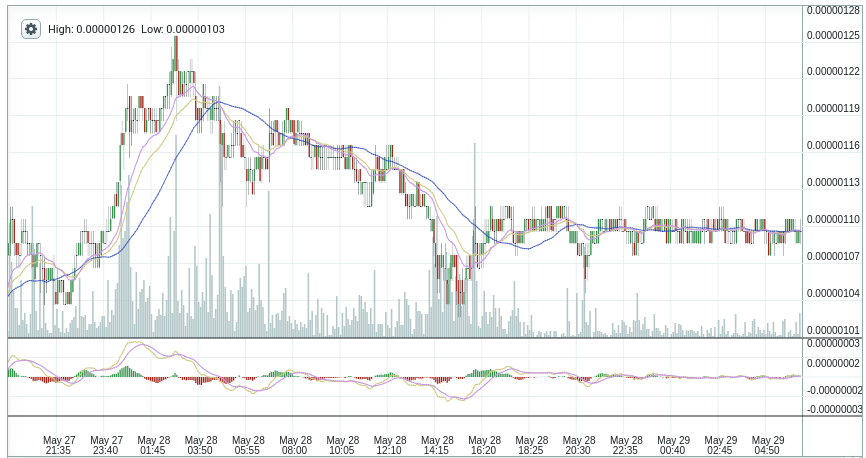Select price label 0.00000107
Image resolution: width=866 pixels, height=458 pixels.
[x=833, y=256]
